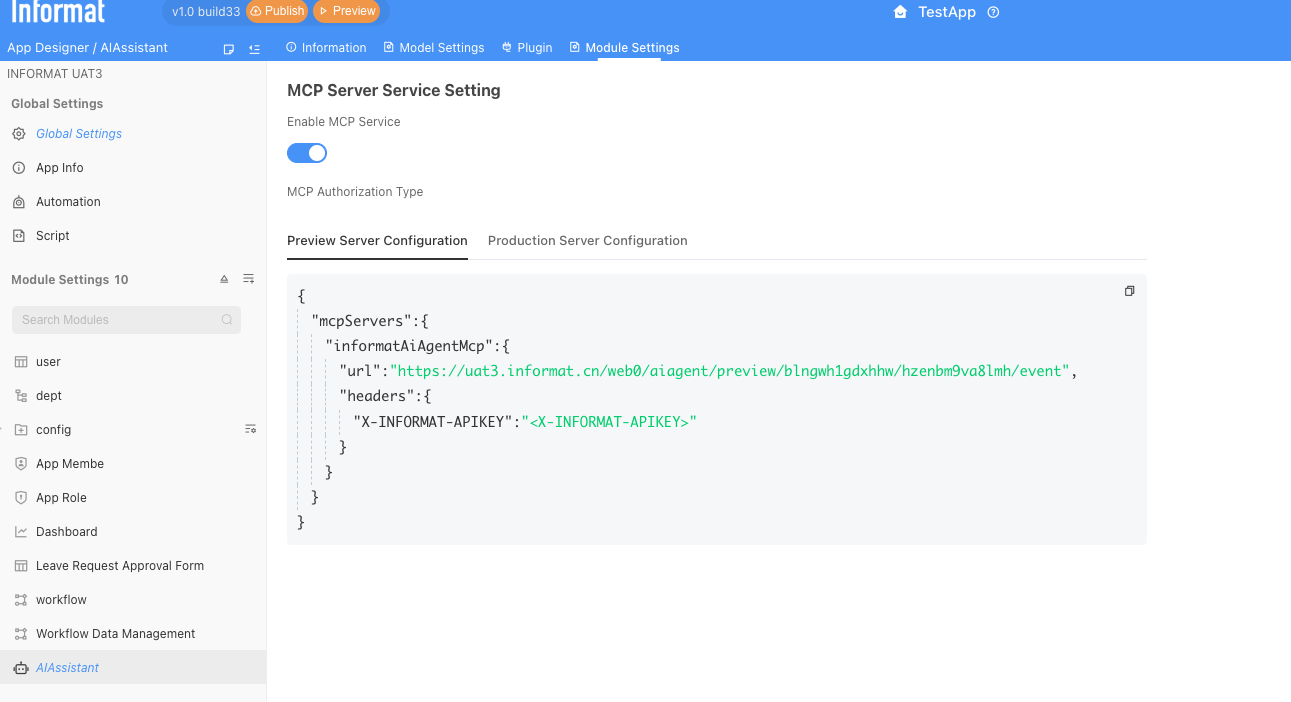
Task: Open Global Settings in sidebar
Action: (x=79, y=134)
